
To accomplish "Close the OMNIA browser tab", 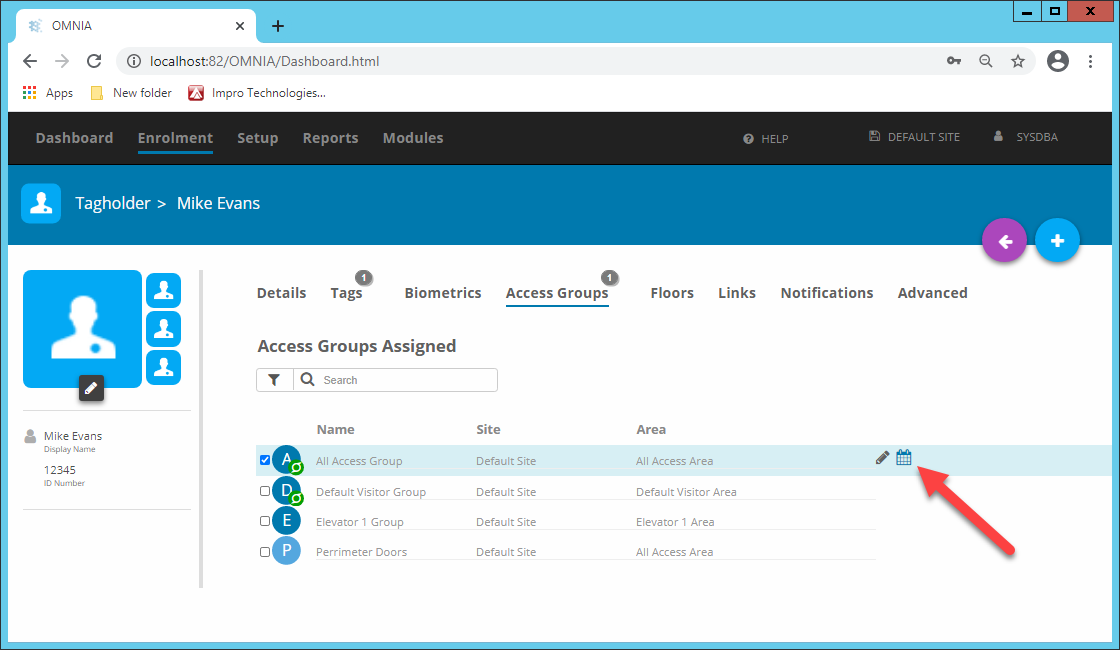I will click(x=240, y=26).
